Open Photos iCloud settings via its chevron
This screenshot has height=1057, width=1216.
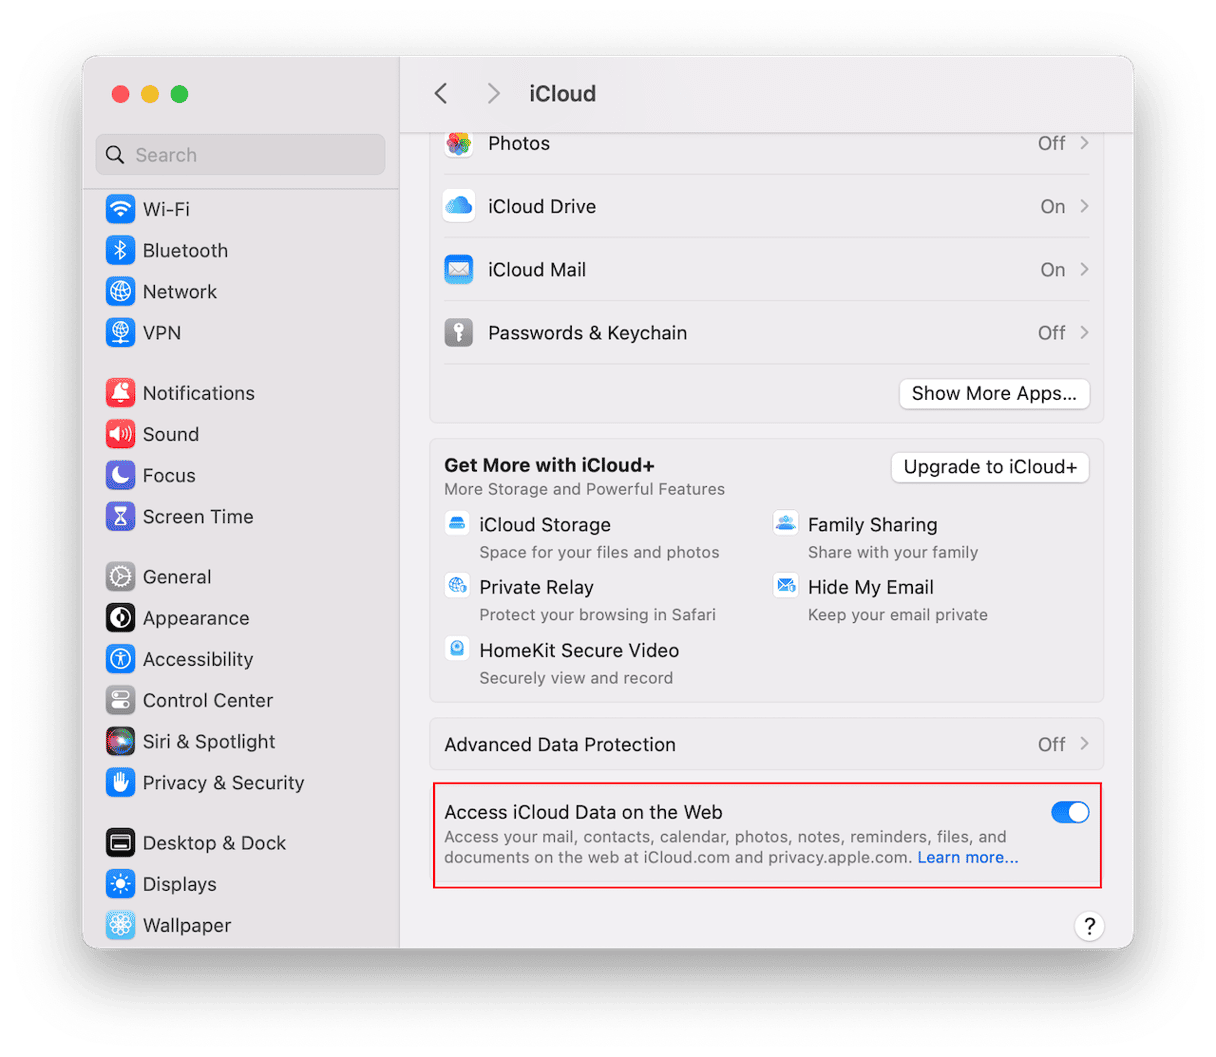tap(1085, 143)
